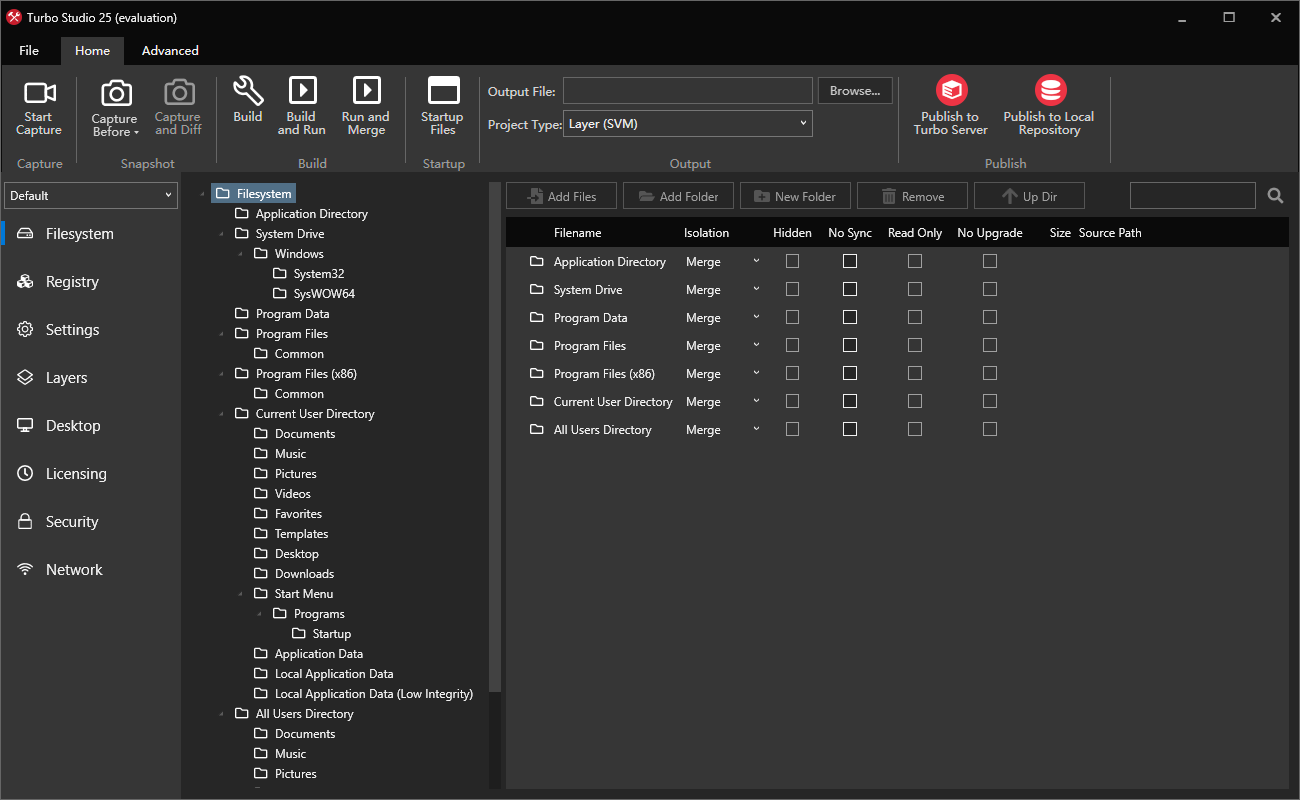Click the Filename column header
The image size is (1300, 800).
point(578,233)
